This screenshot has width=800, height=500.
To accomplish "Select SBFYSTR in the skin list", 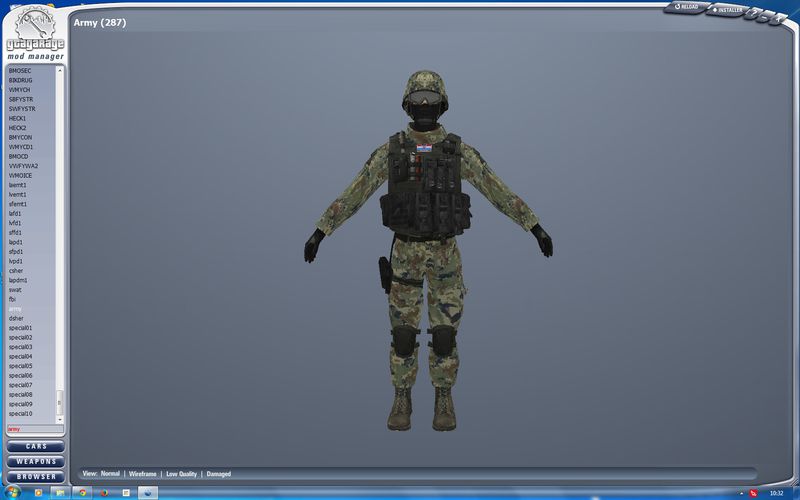I will [21, 99].
